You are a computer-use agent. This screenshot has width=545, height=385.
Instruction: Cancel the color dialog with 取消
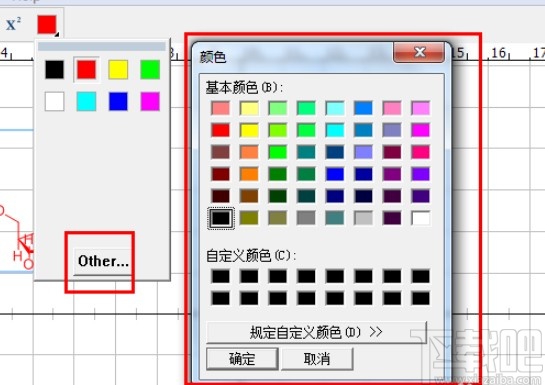click(317, 359)
